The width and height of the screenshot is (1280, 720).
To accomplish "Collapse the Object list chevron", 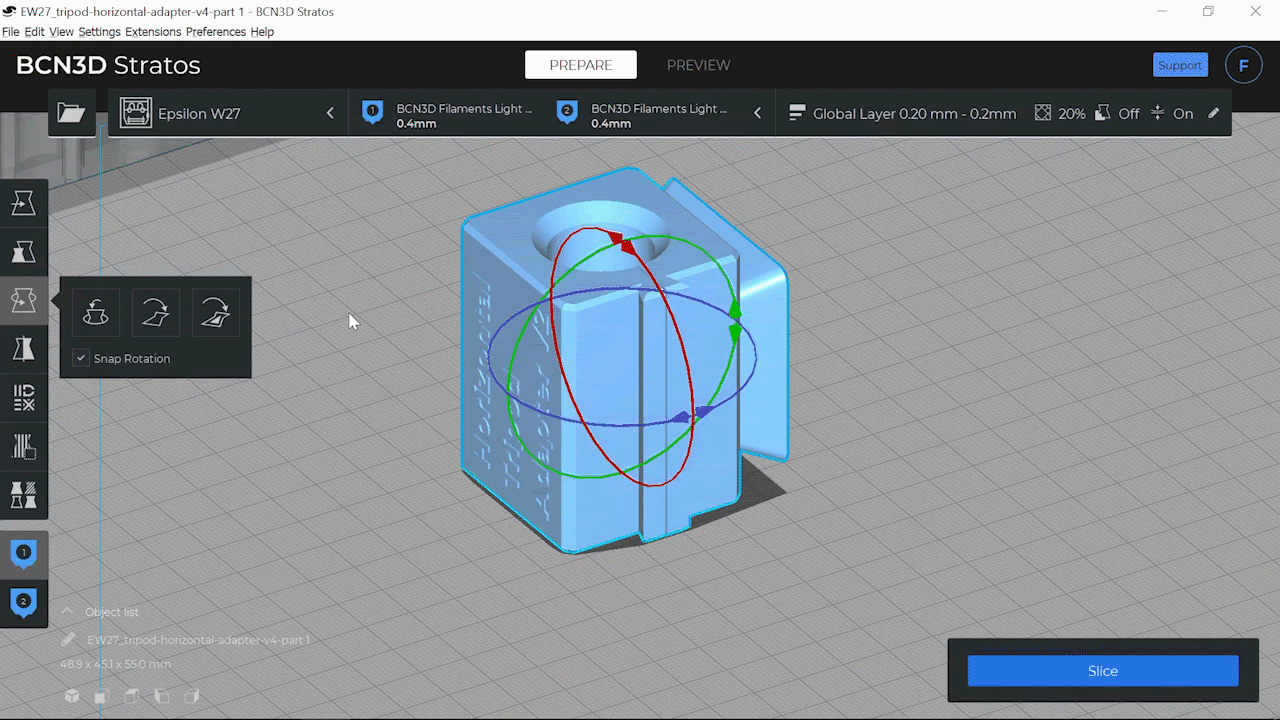I will (x=68, y=611).
